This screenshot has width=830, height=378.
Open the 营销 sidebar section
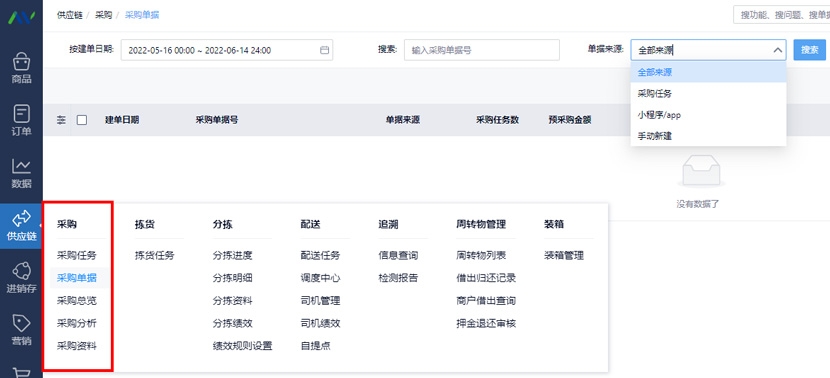click(x=21, y=330)
